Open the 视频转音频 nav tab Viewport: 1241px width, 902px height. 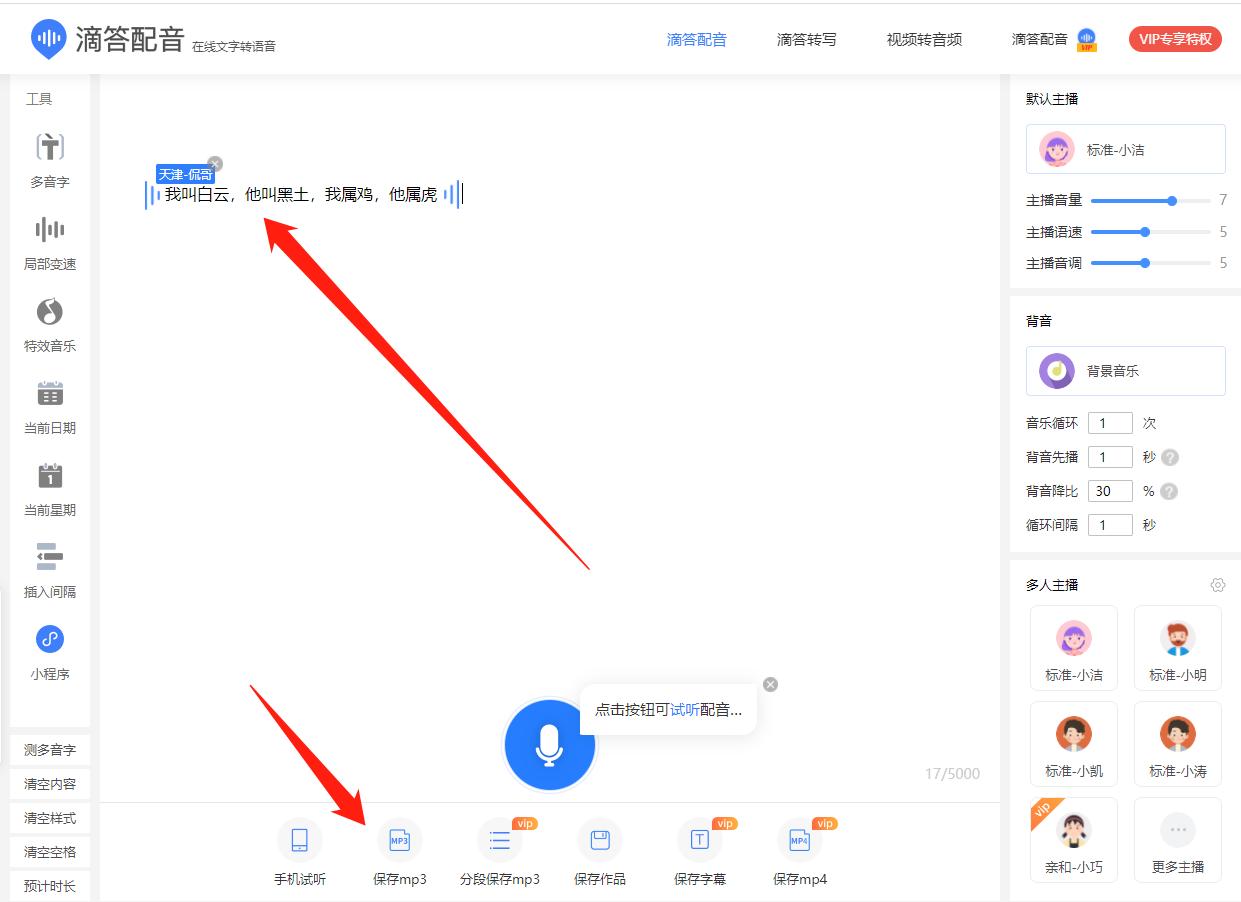click(924, 40)
